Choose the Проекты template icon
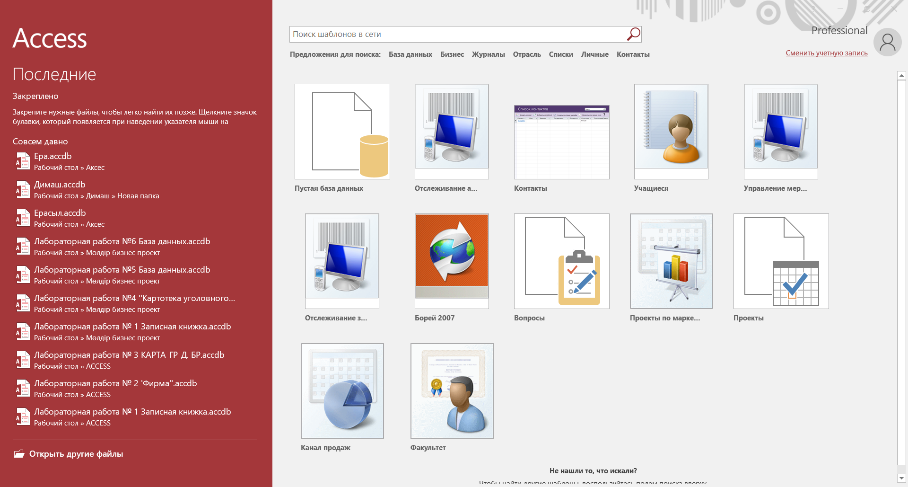The image size is (908, 487). [x=781, y=261]
